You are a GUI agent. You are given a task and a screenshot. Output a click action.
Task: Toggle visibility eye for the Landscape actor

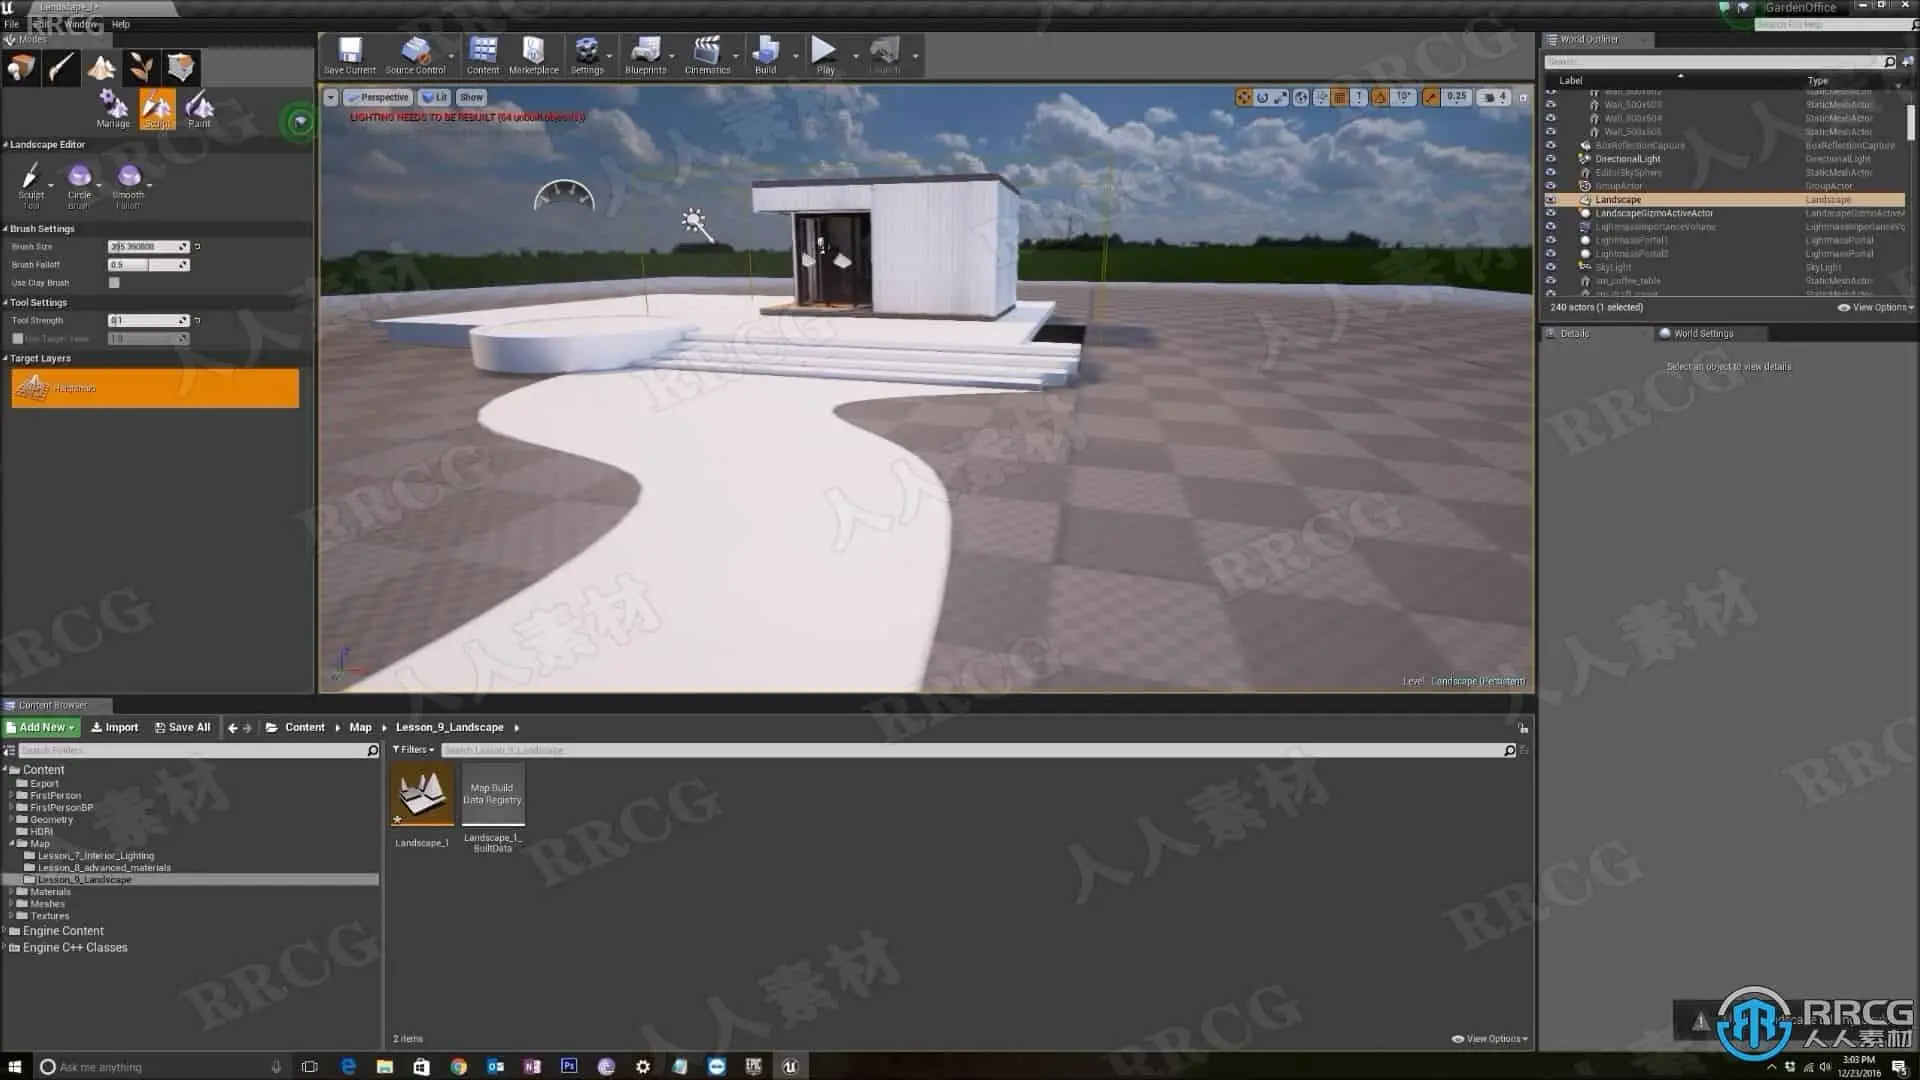[1551, 200]
